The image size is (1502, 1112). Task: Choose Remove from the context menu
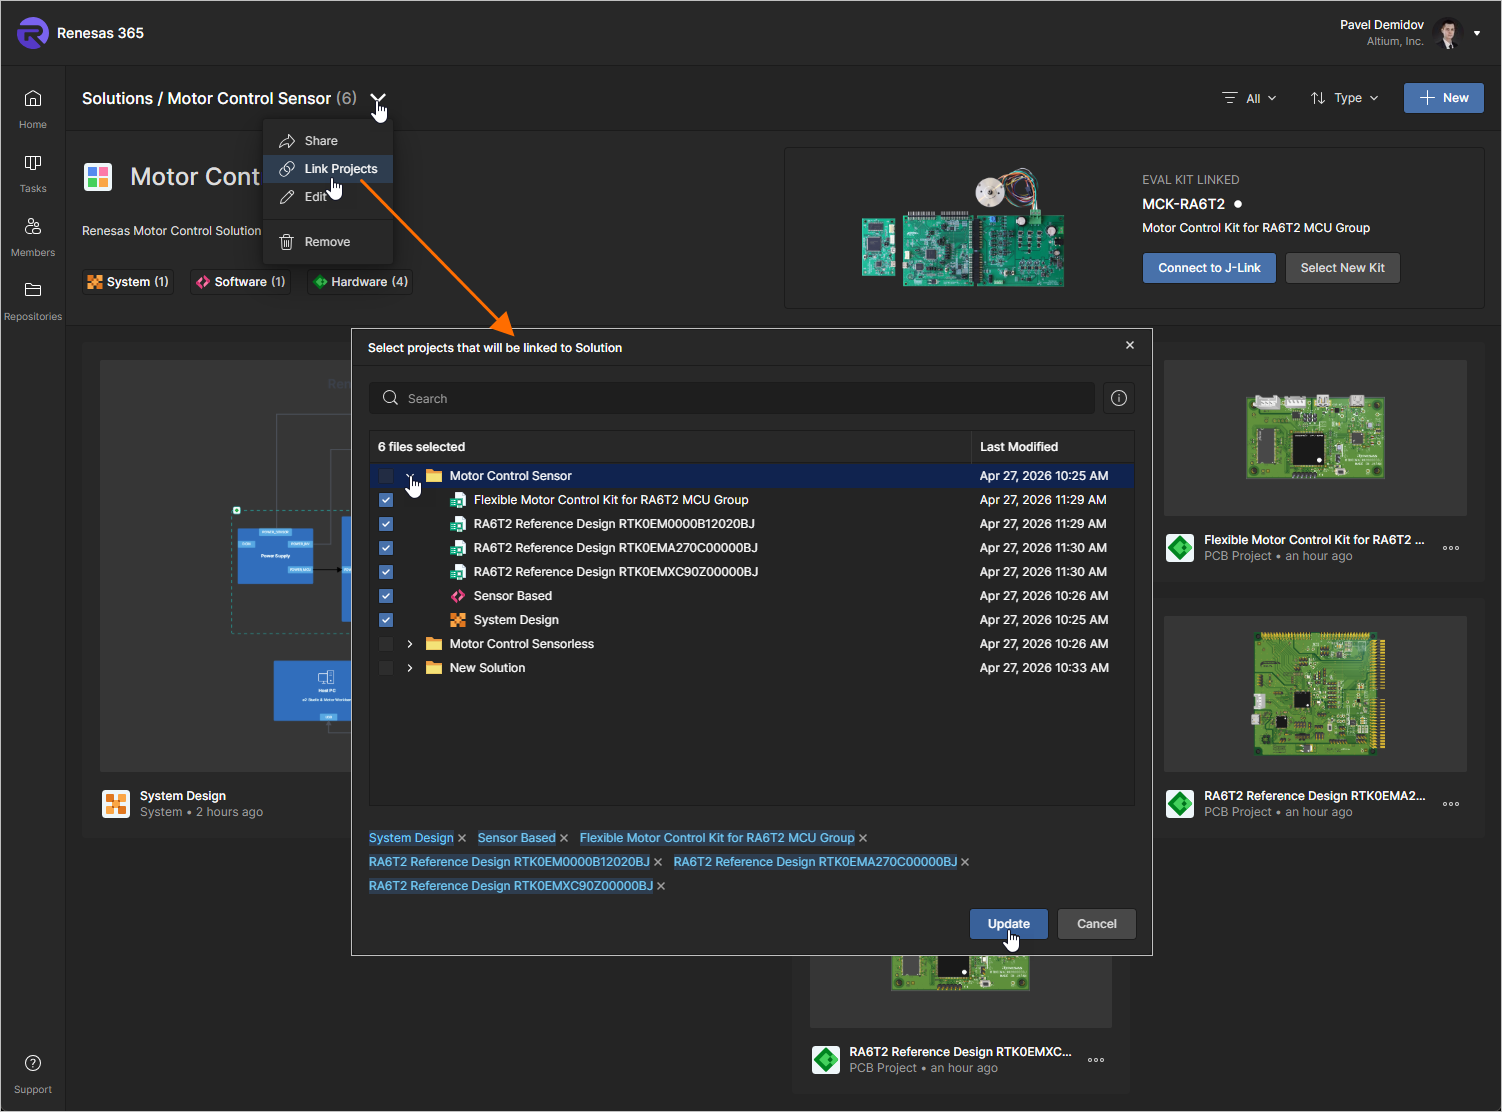(327, 242)
